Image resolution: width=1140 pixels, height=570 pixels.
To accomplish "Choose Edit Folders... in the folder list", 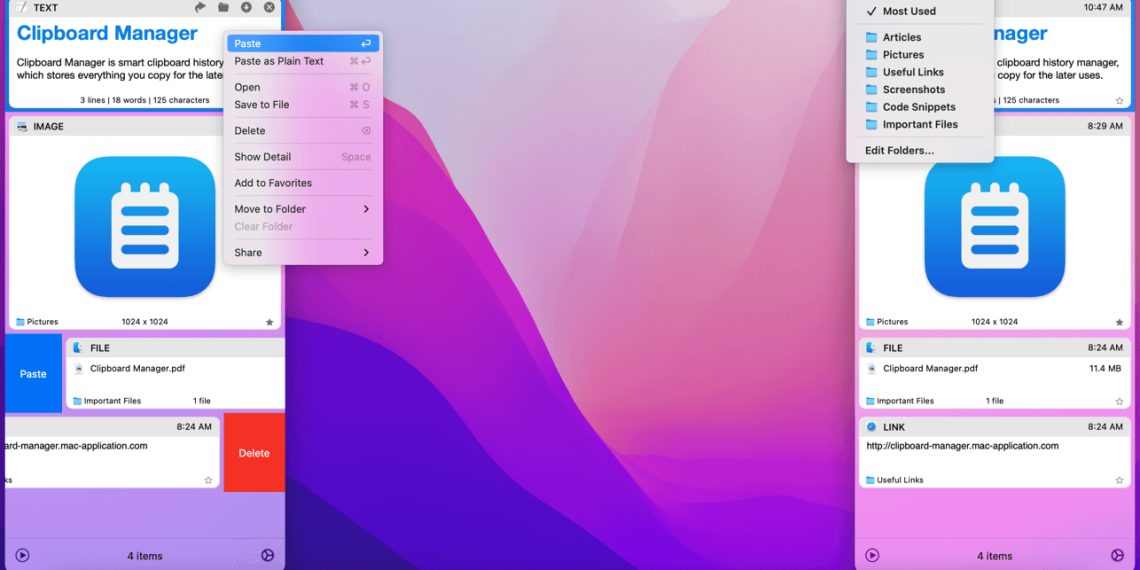I will coord(899,150).
